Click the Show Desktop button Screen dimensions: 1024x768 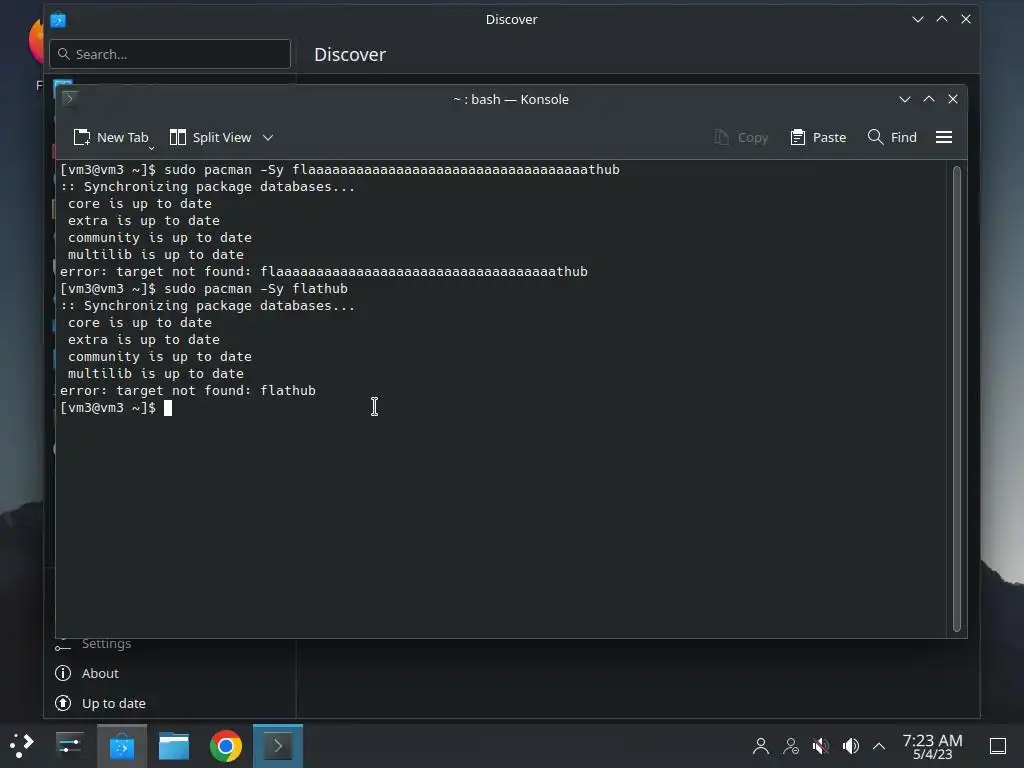998,746
